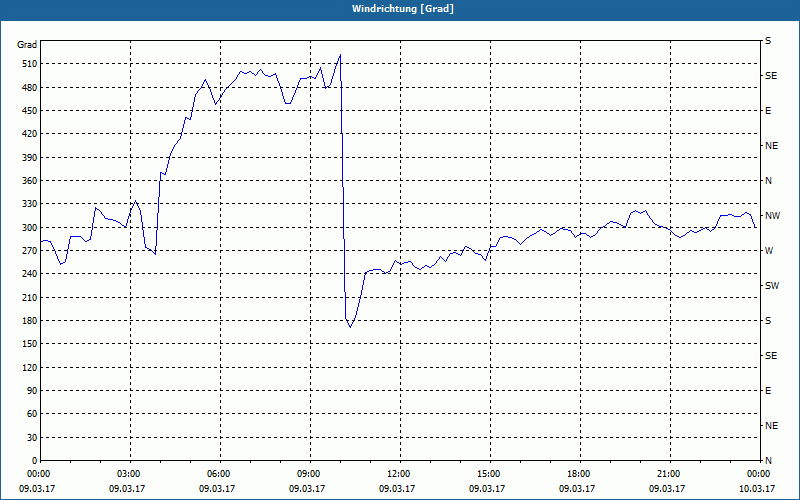Select the 300 value on the y-axis

click(29, 228)
